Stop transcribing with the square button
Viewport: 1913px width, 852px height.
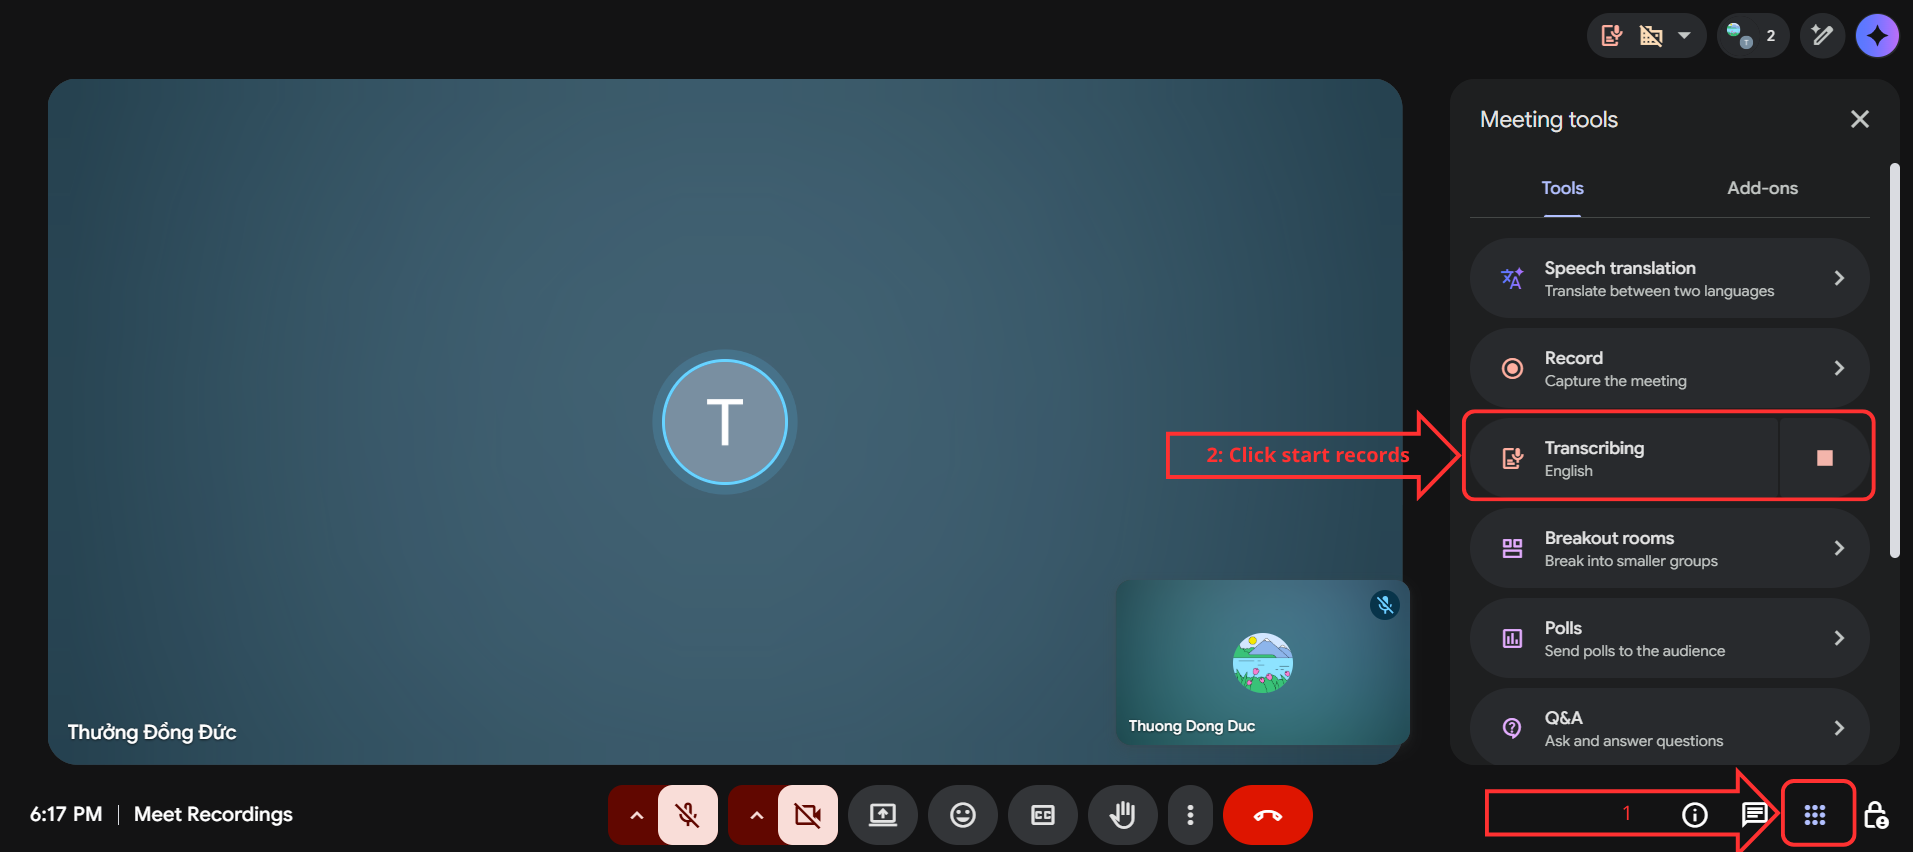pos(1825,458)
